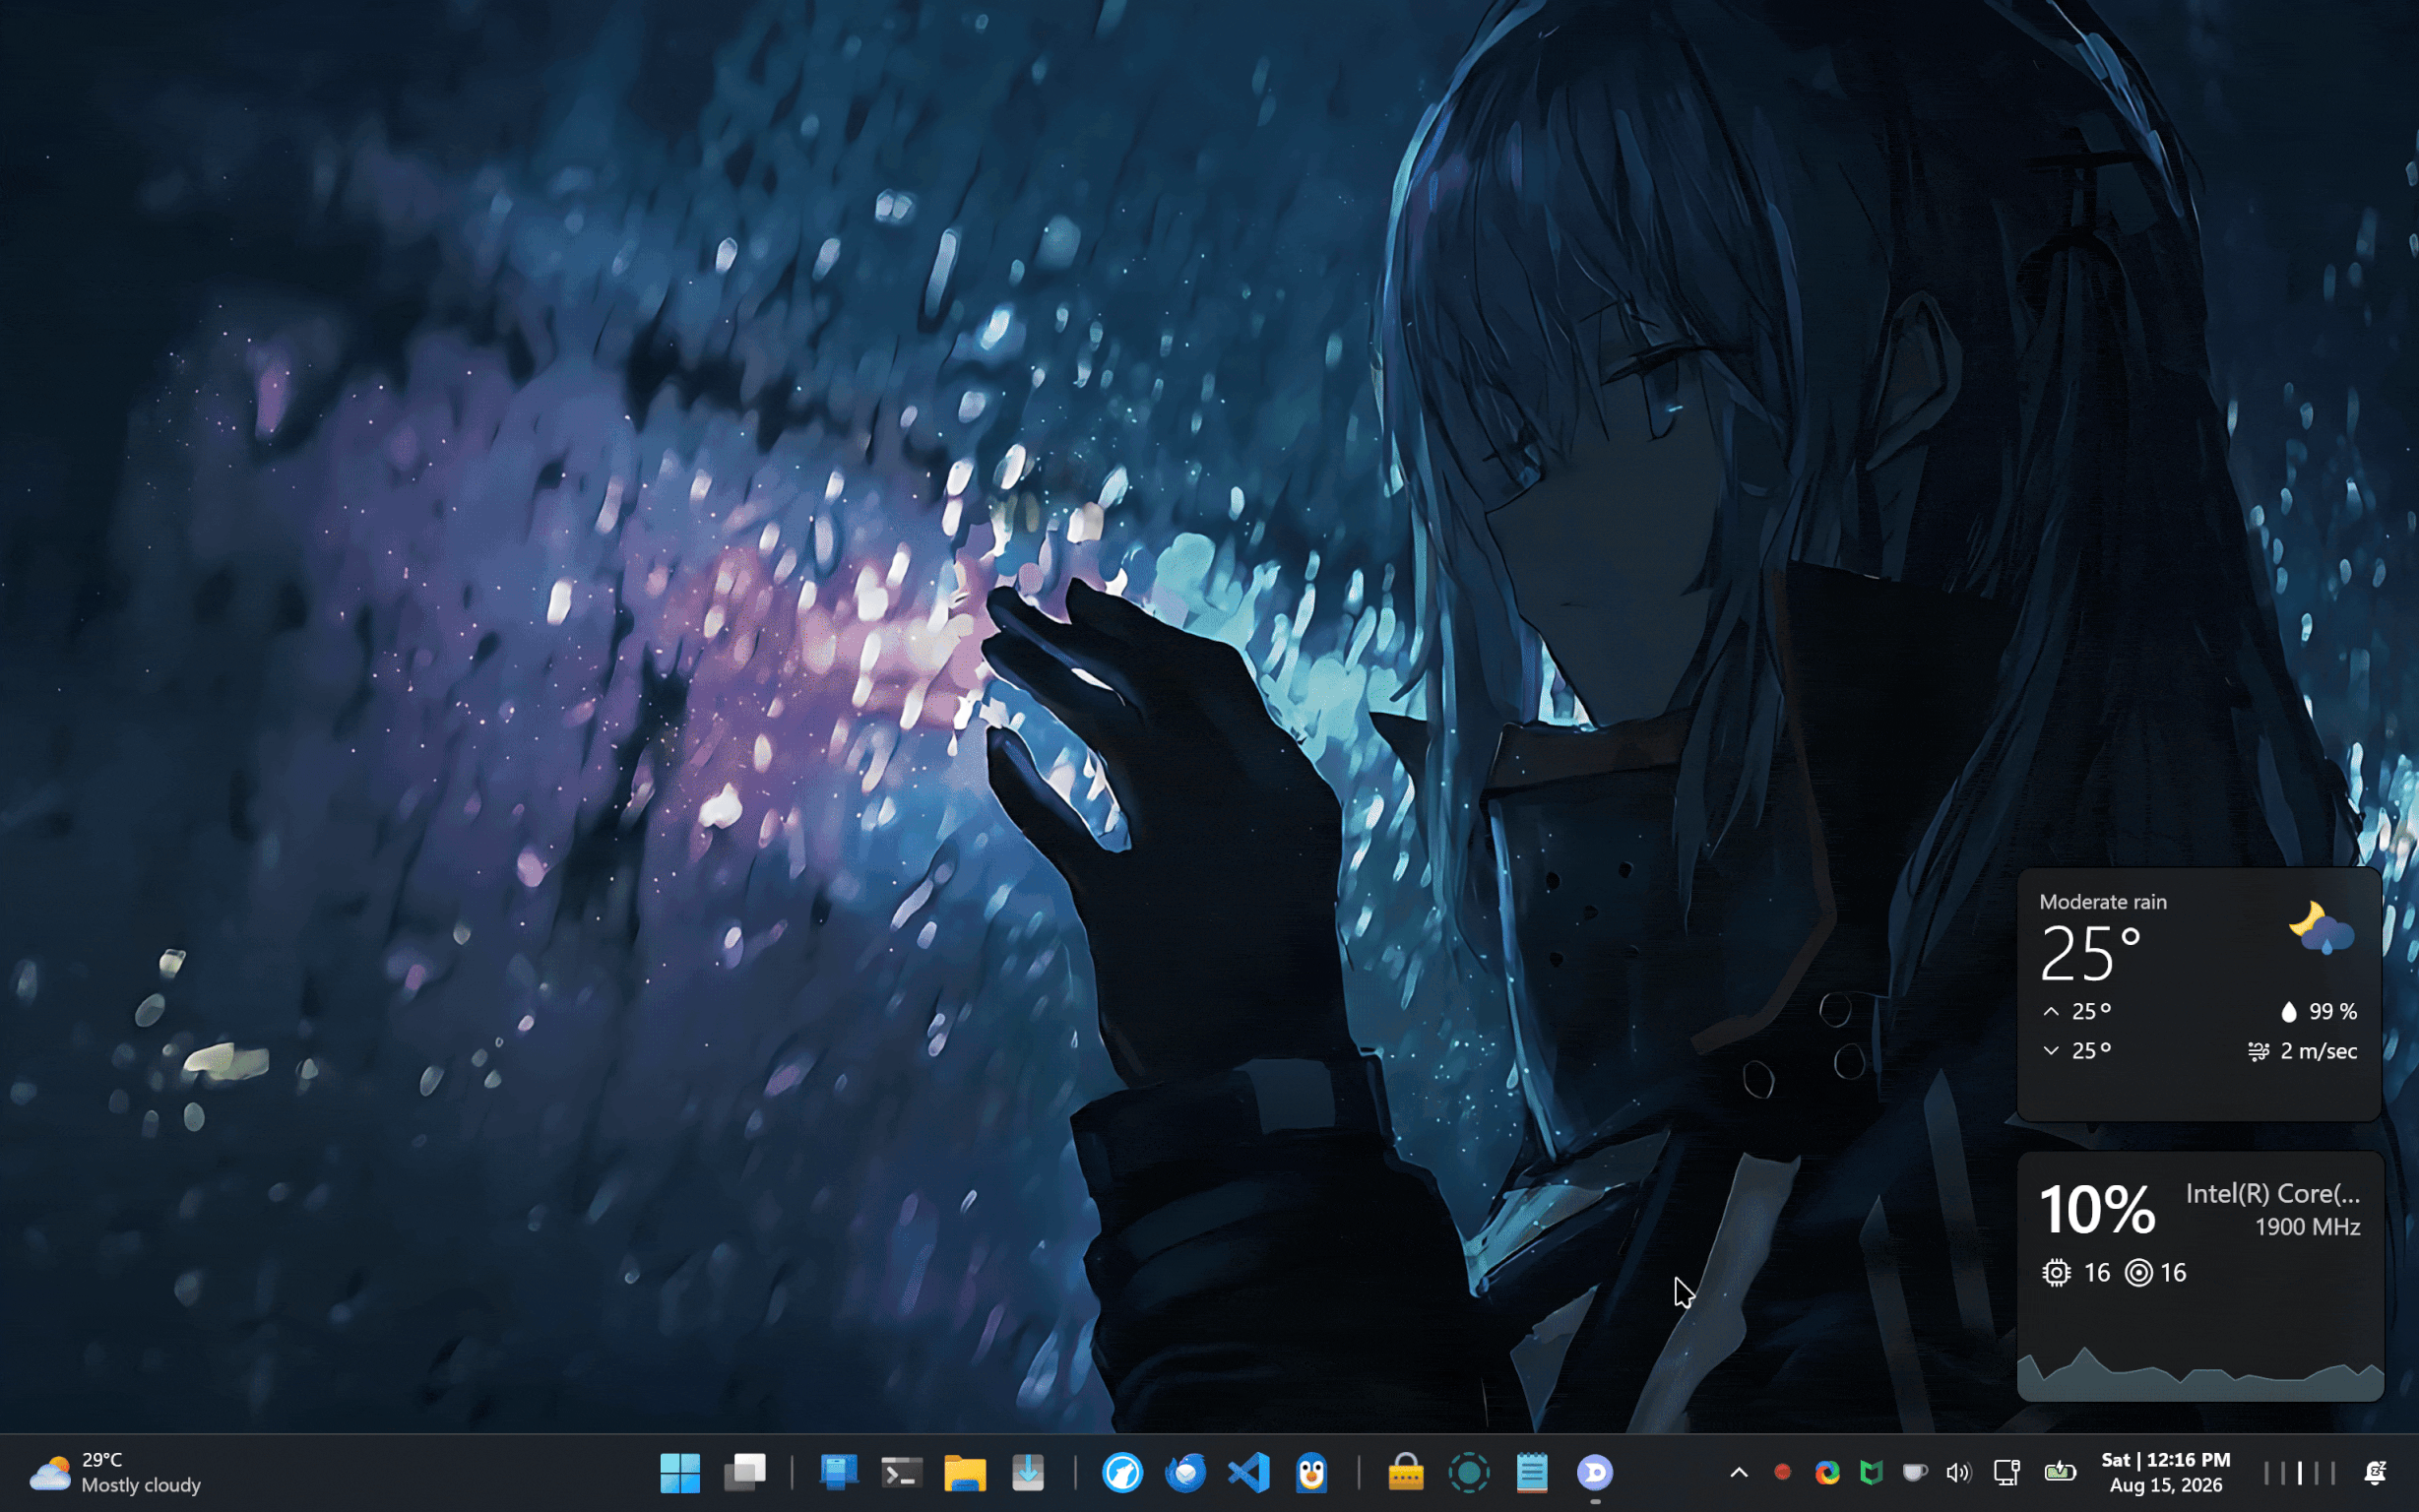Click the '1900 MHz' frequency text
Screen dimensions: 2419x1512
click(2308, 1227)
